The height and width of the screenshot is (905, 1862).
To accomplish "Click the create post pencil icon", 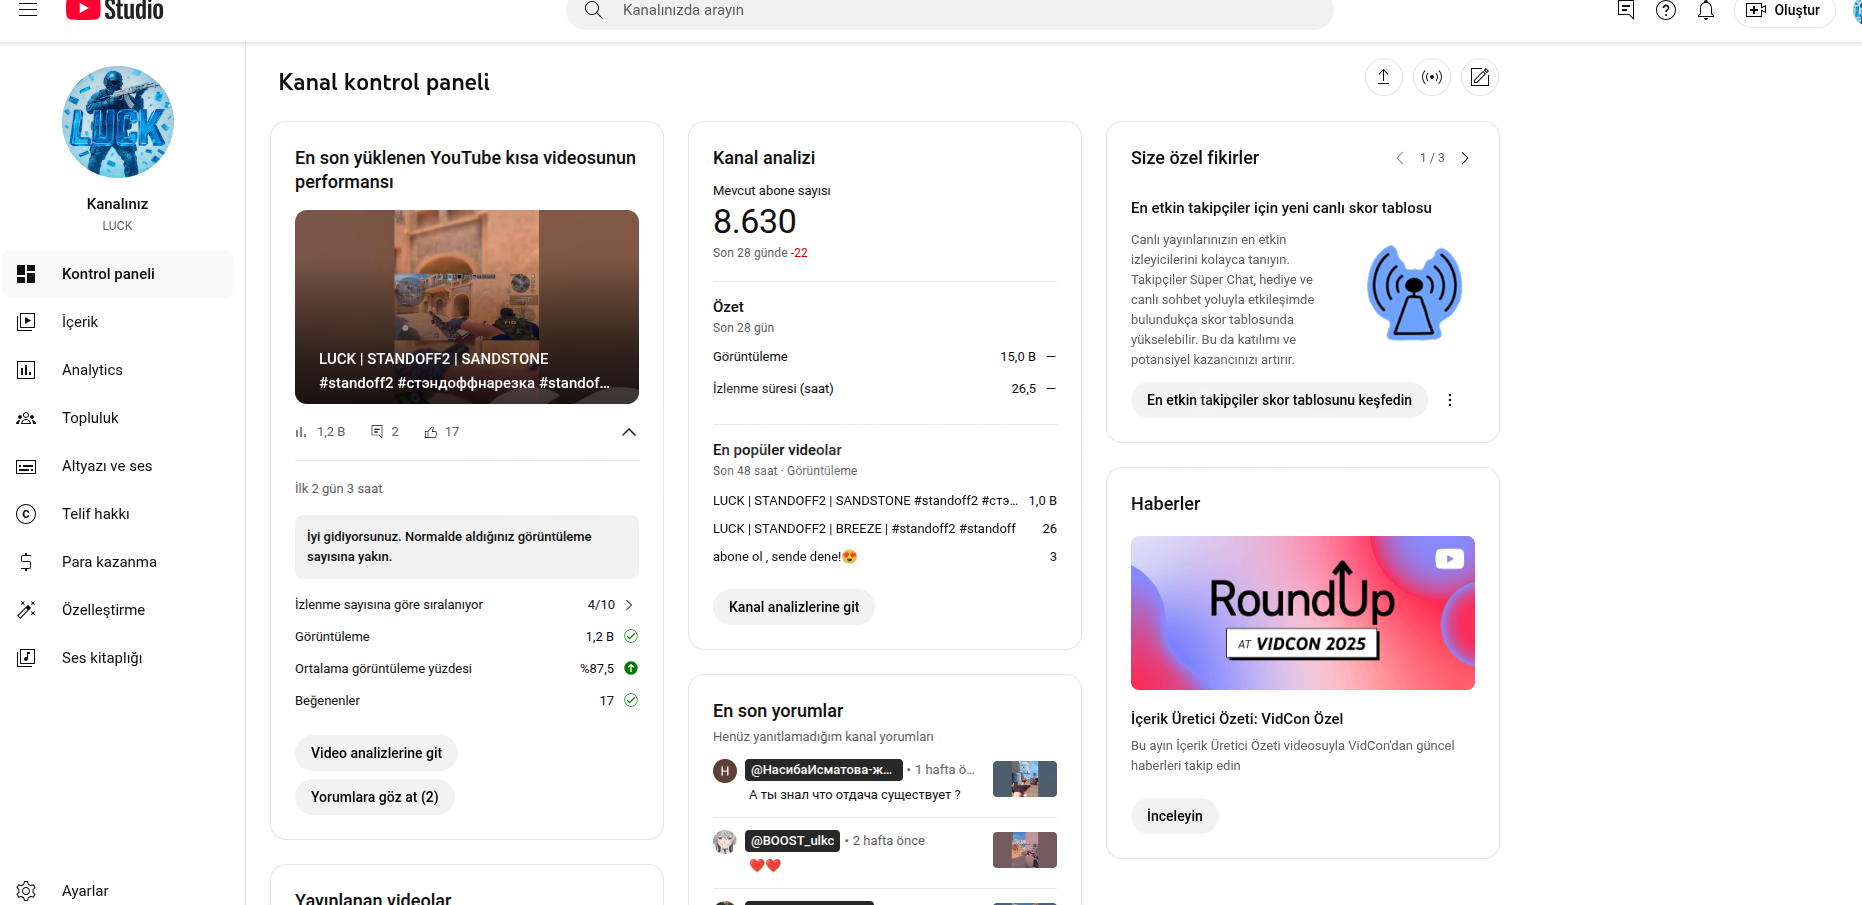I will coord(1480,77).
